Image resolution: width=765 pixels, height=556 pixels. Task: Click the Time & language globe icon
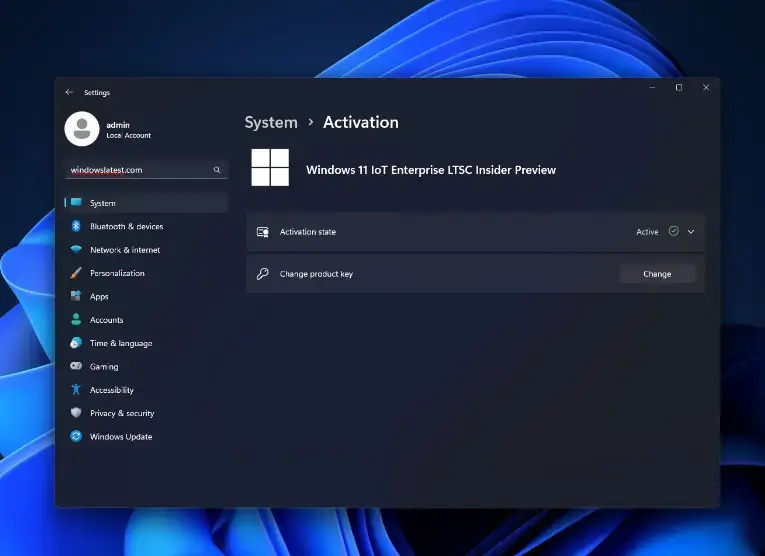pyautogui.click(x=76, y=343)
